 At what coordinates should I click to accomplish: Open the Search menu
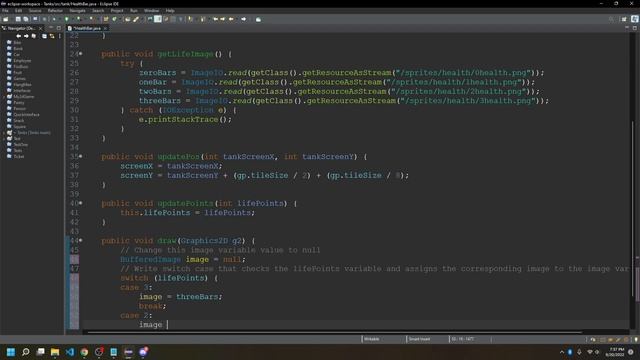point(98,11)
